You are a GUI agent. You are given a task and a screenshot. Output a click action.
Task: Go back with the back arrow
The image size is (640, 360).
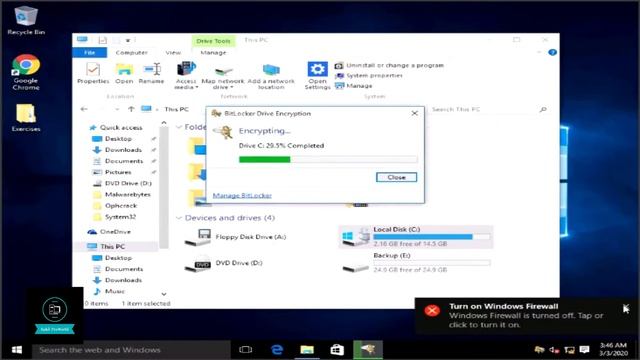tap(84, 109)
